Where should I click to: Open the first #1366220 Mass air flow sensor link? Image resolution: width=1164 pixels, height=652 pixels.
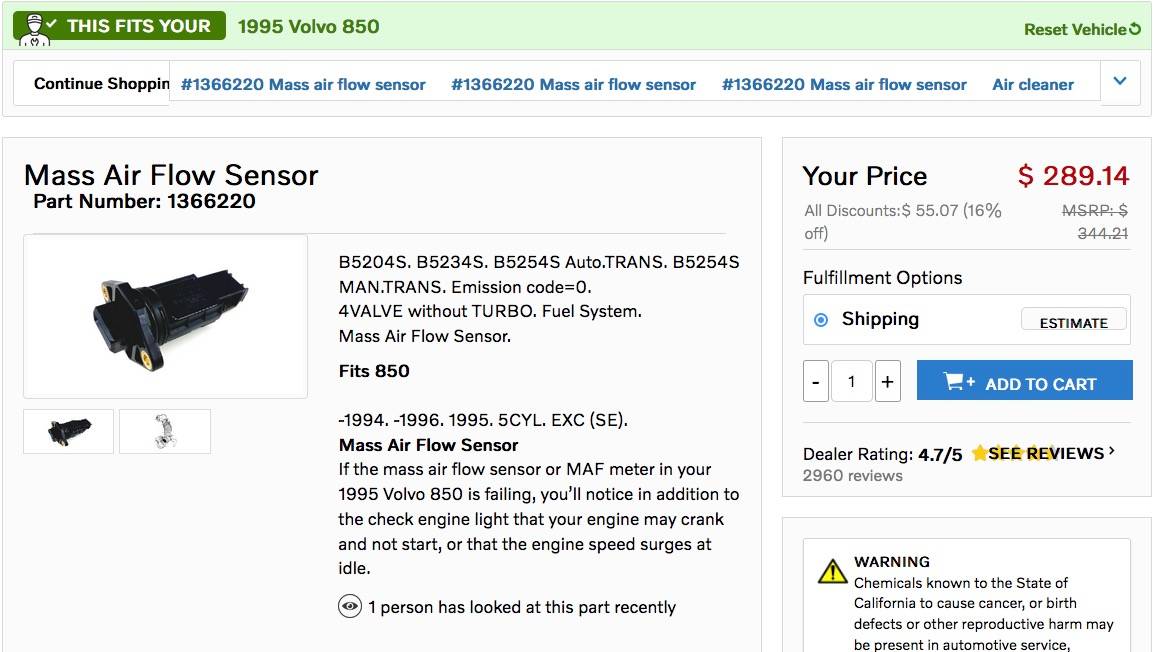tap(303, 85)
